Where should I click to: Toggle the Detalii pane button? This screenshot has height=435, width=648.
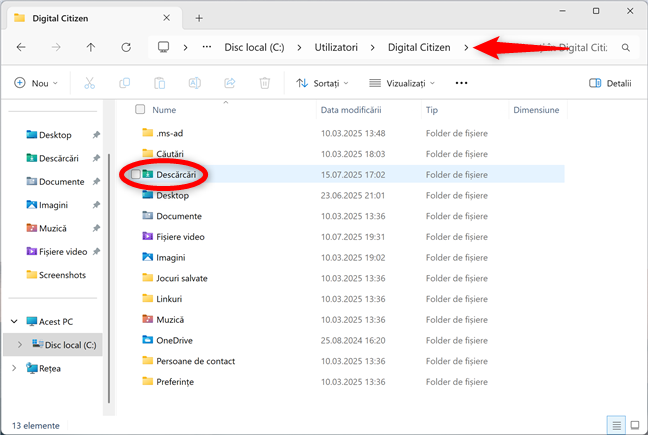coord(610,84)
